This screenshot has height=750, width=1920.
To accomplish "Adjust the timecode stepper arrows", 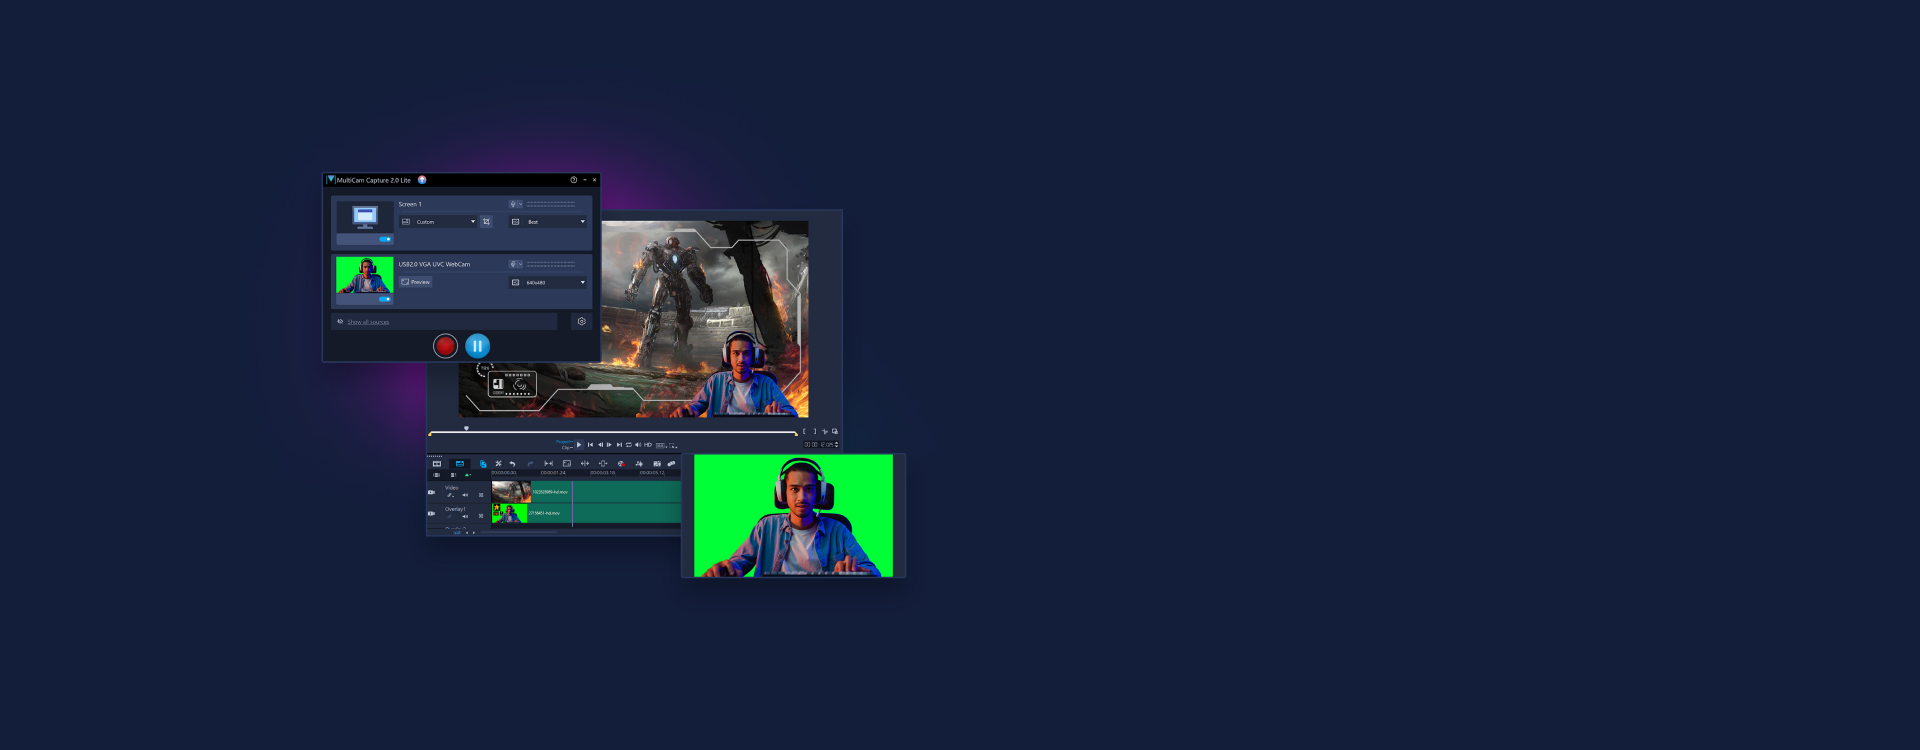I will click(x=837, y=445).
